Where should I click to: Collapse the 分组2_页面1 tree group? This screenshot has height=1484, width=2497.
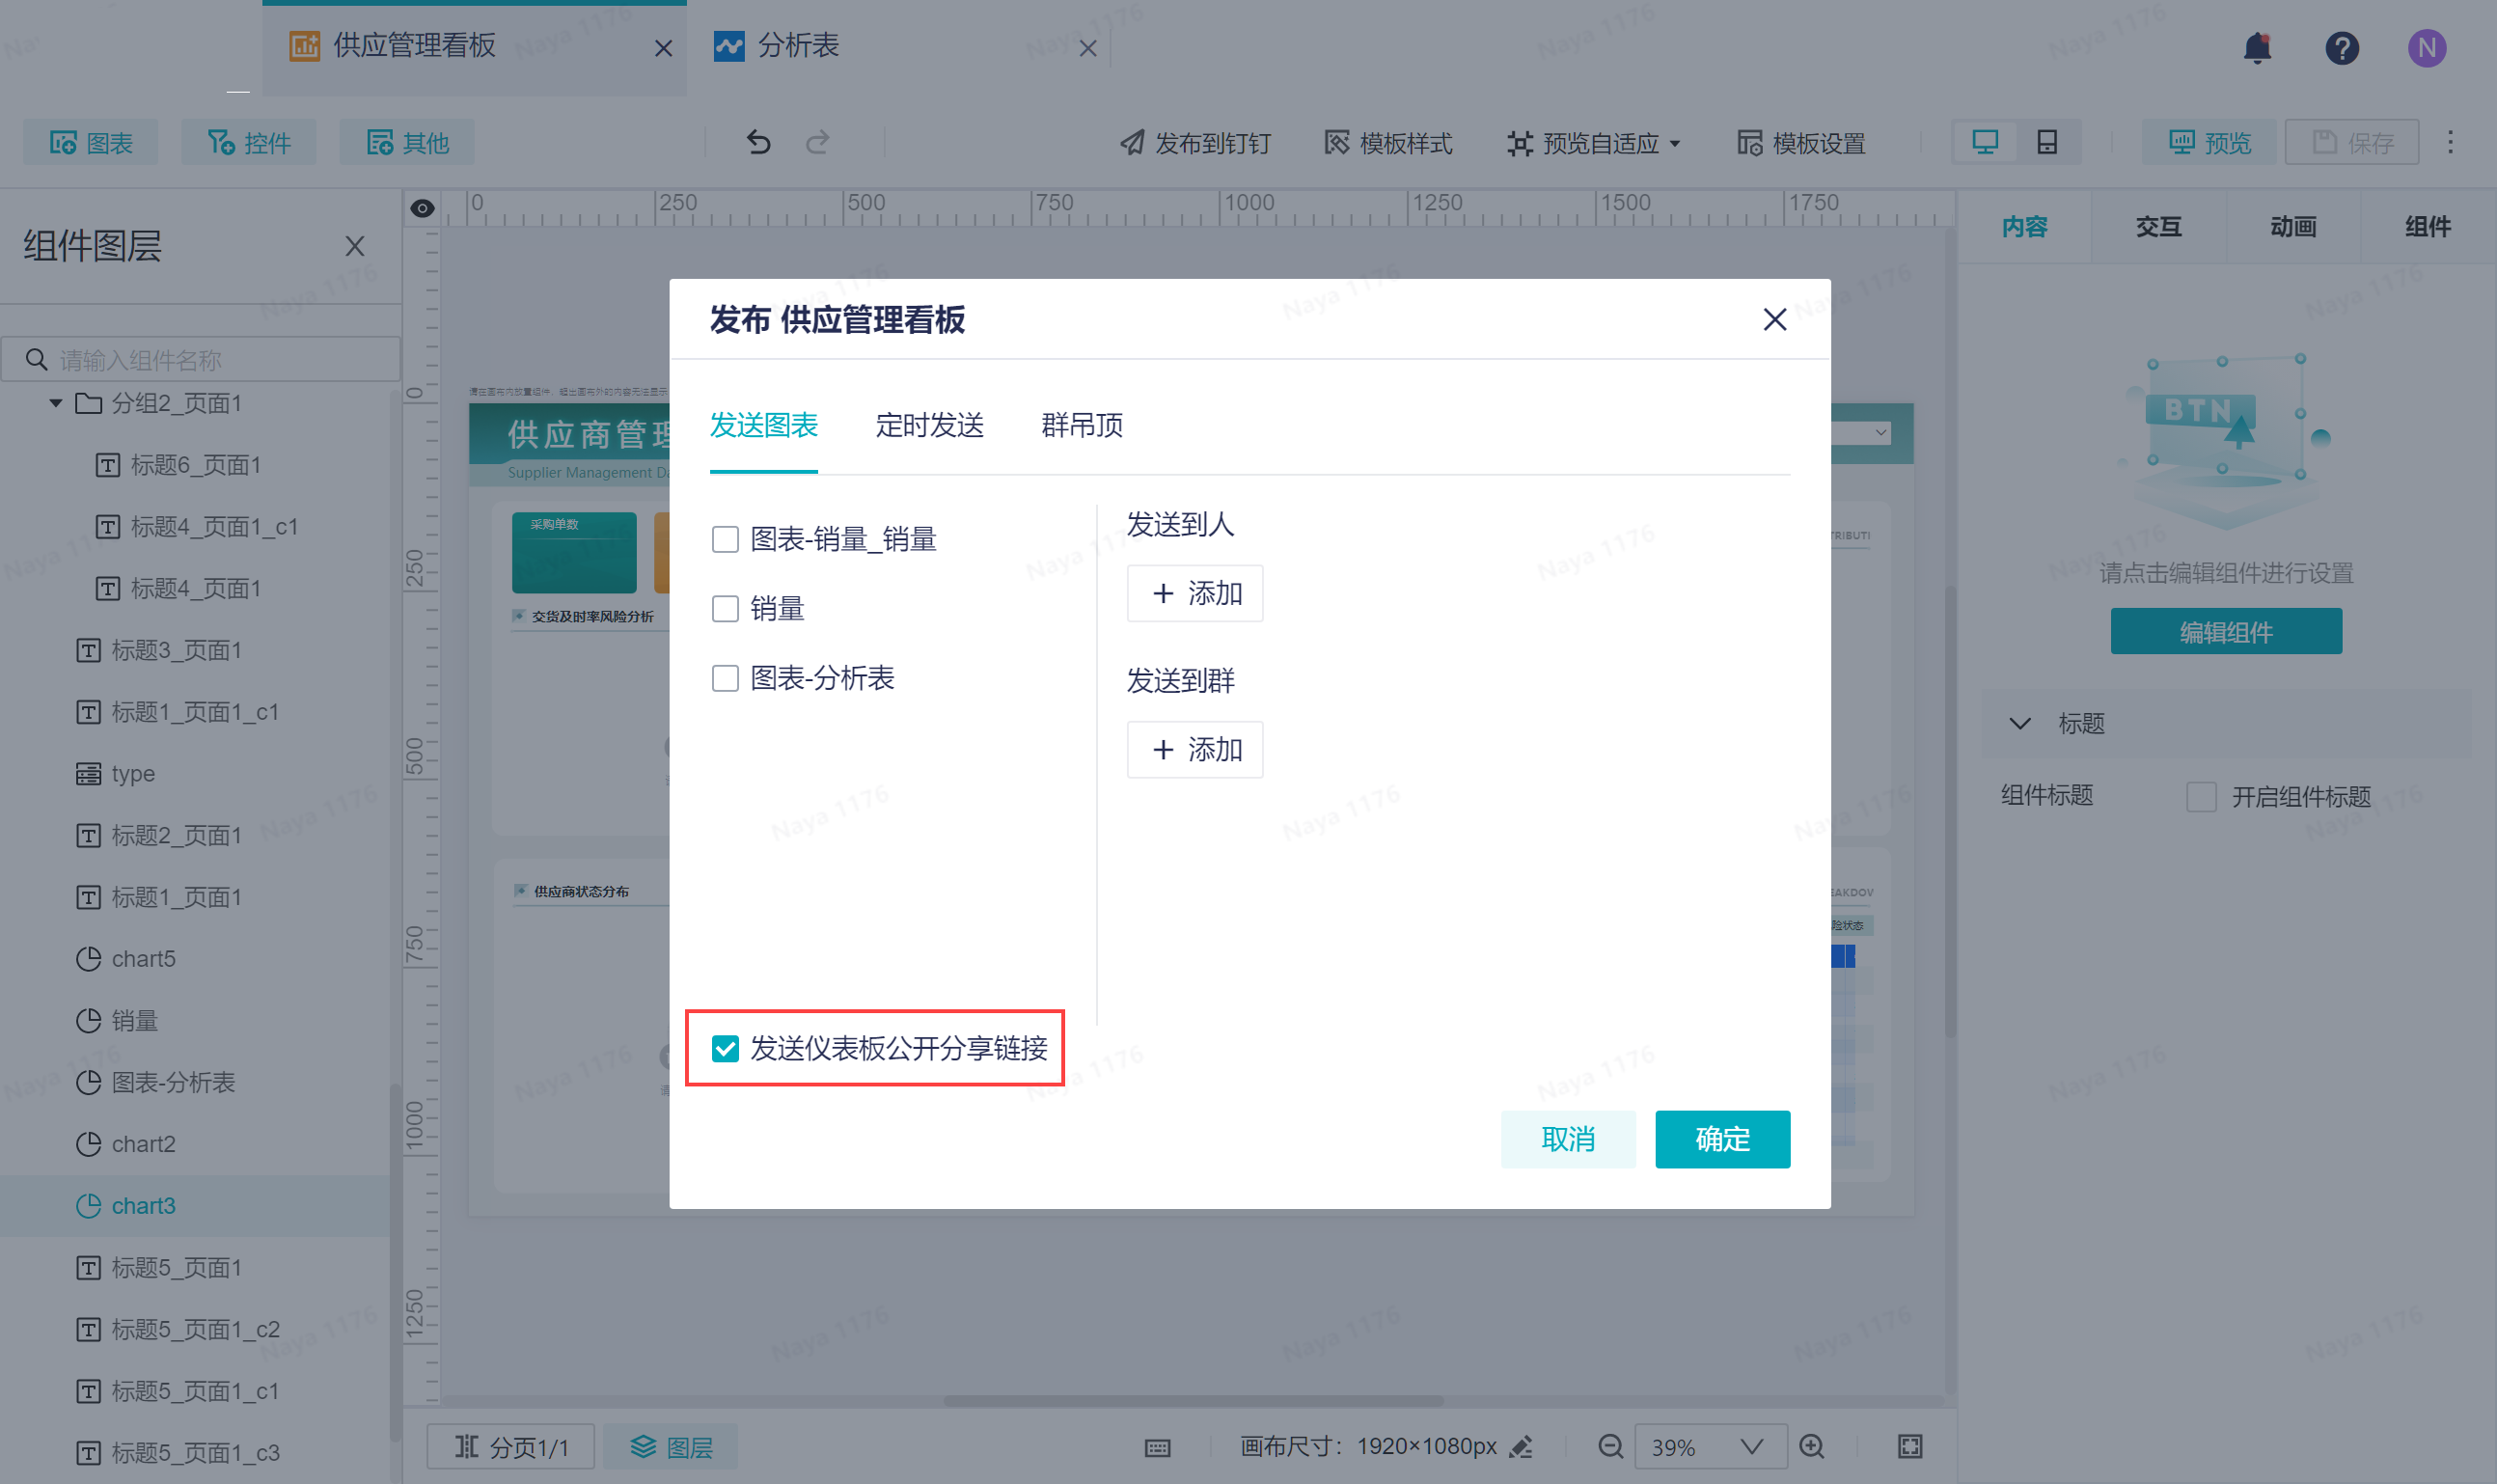point(56,403)
